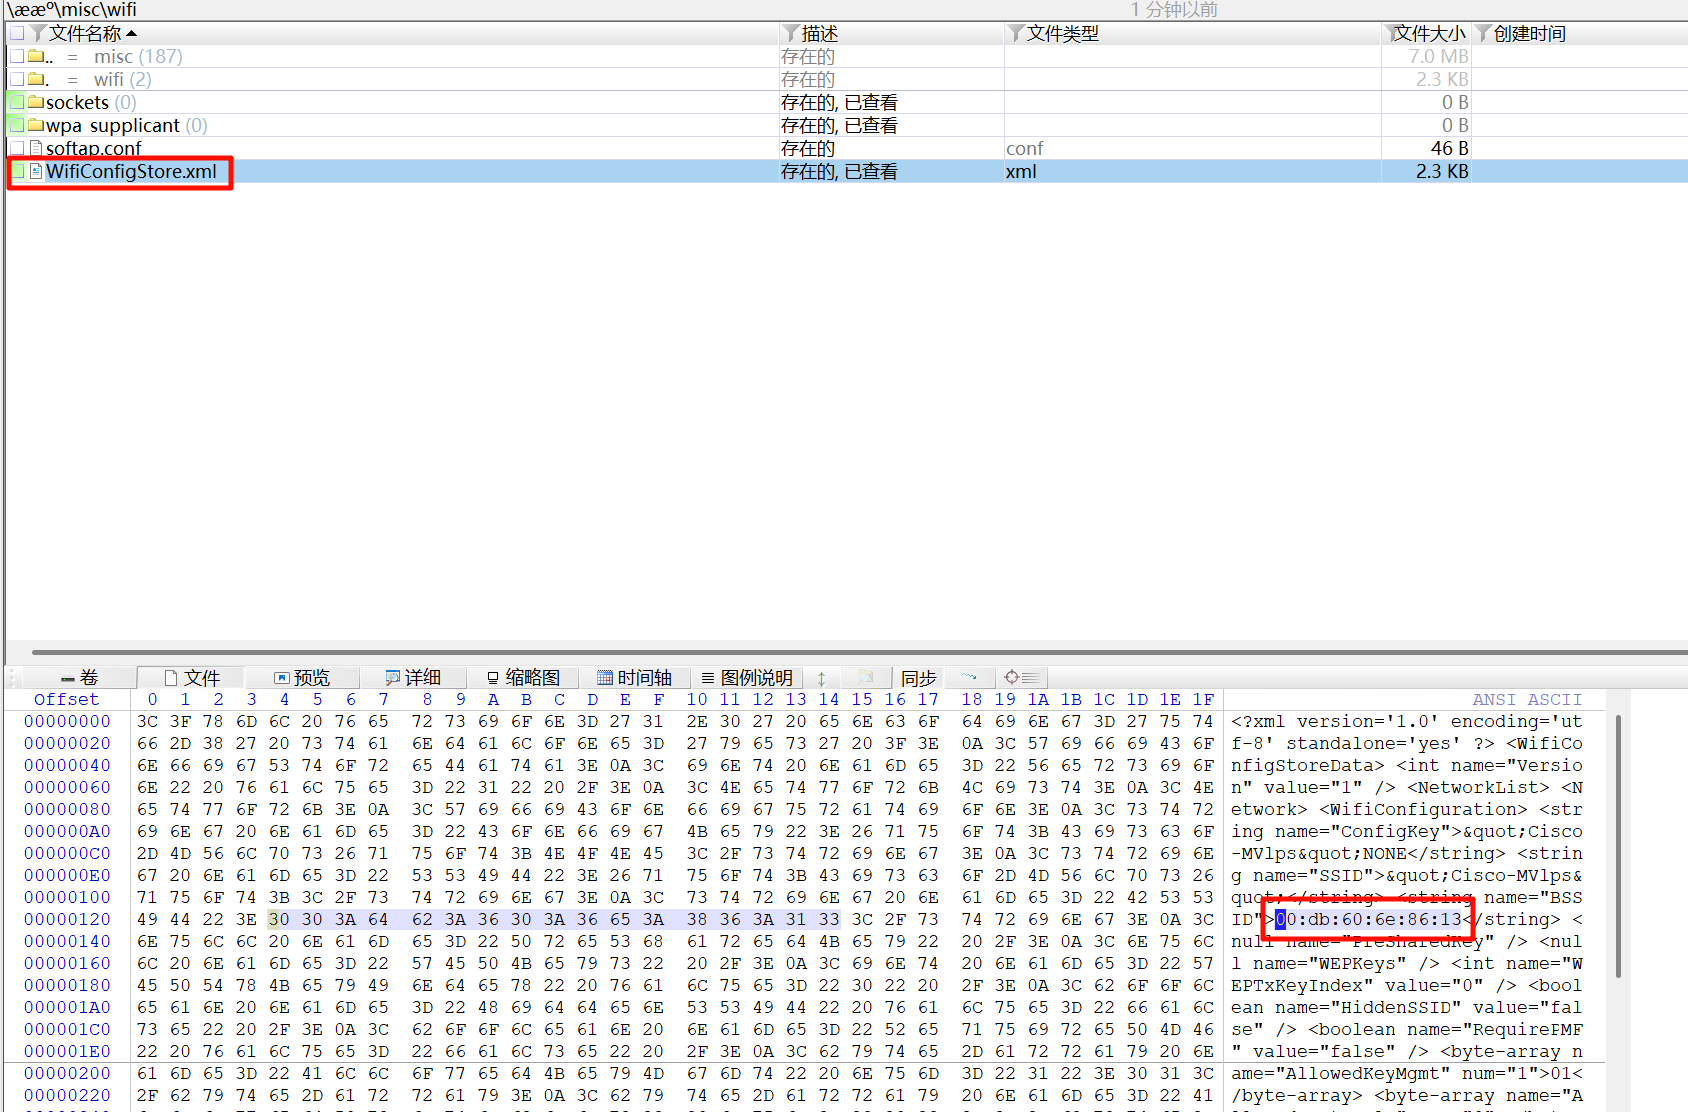Open the 描述 column filter funnel
Screen dimensions: 1688x1112
pyautogui.click(x=791, y=33)
